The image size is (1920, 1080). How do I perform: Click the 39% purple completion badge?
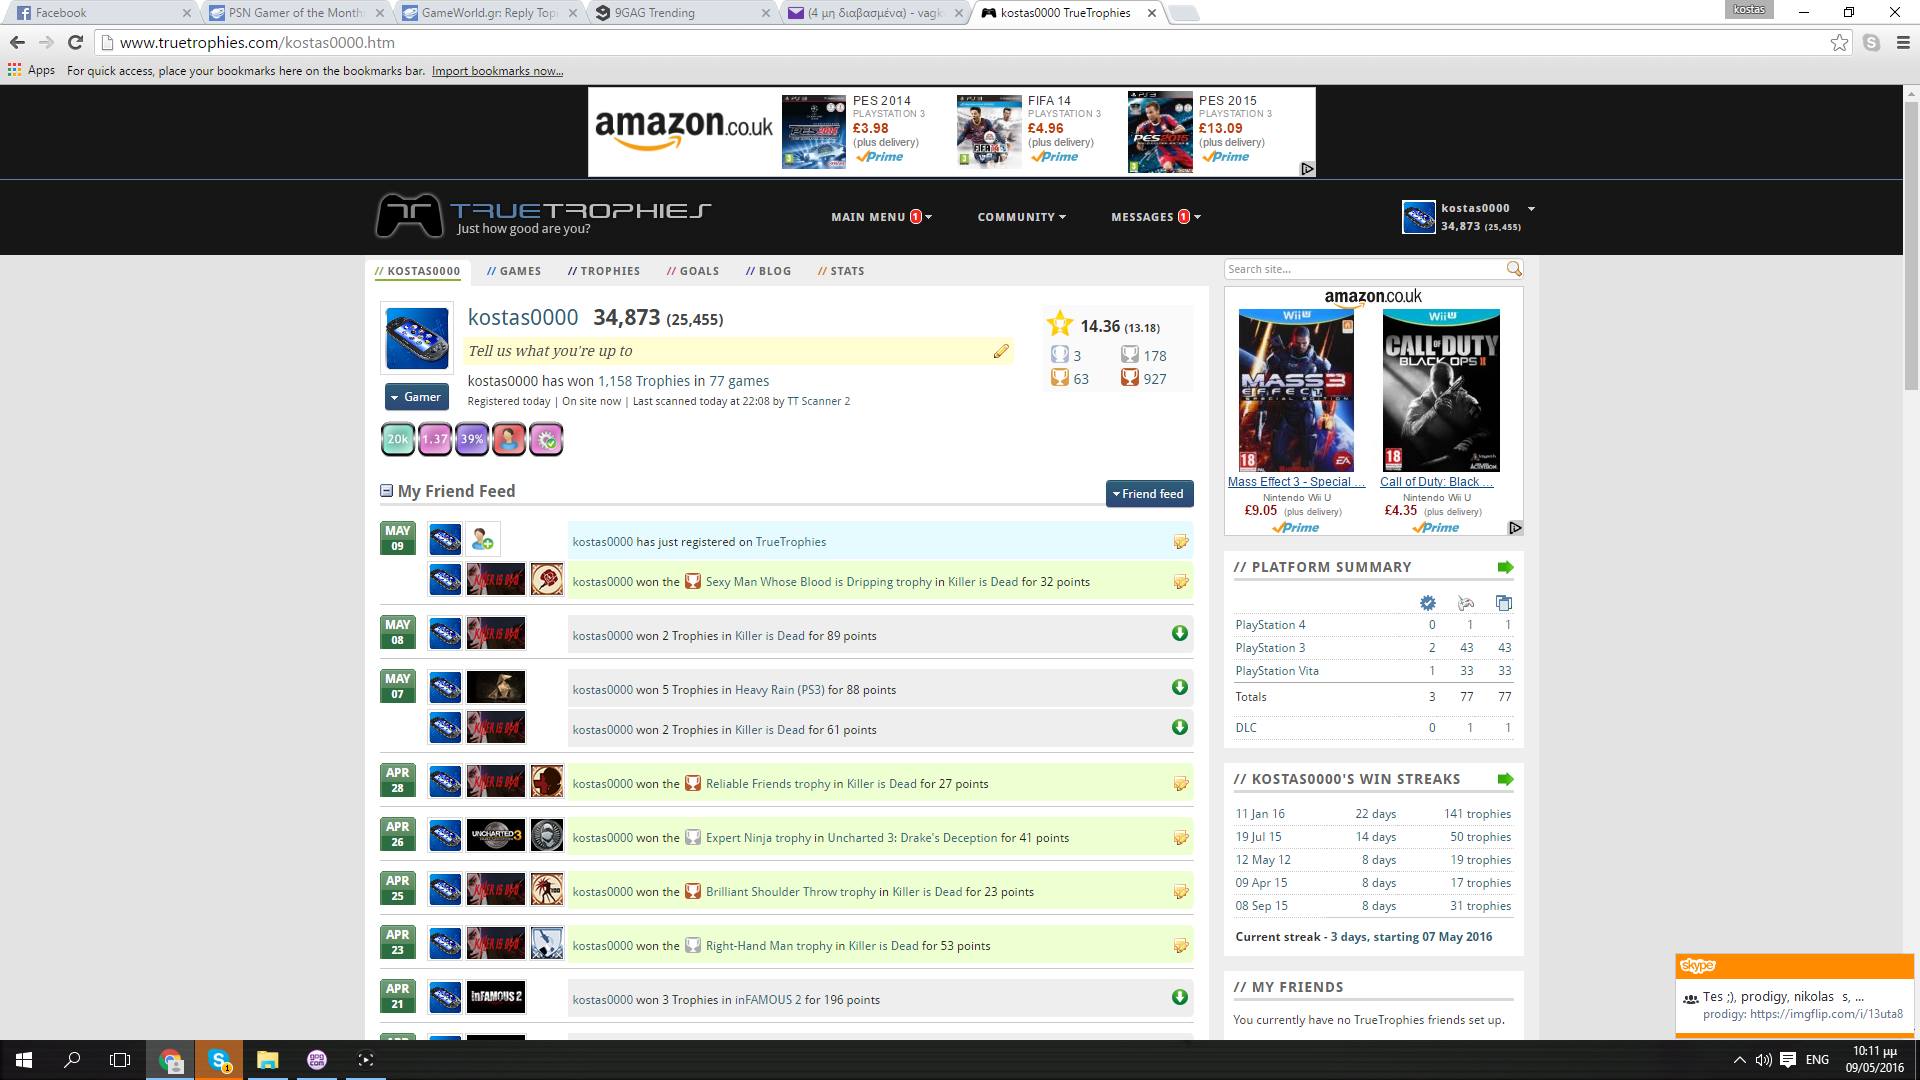coord(472,439)
